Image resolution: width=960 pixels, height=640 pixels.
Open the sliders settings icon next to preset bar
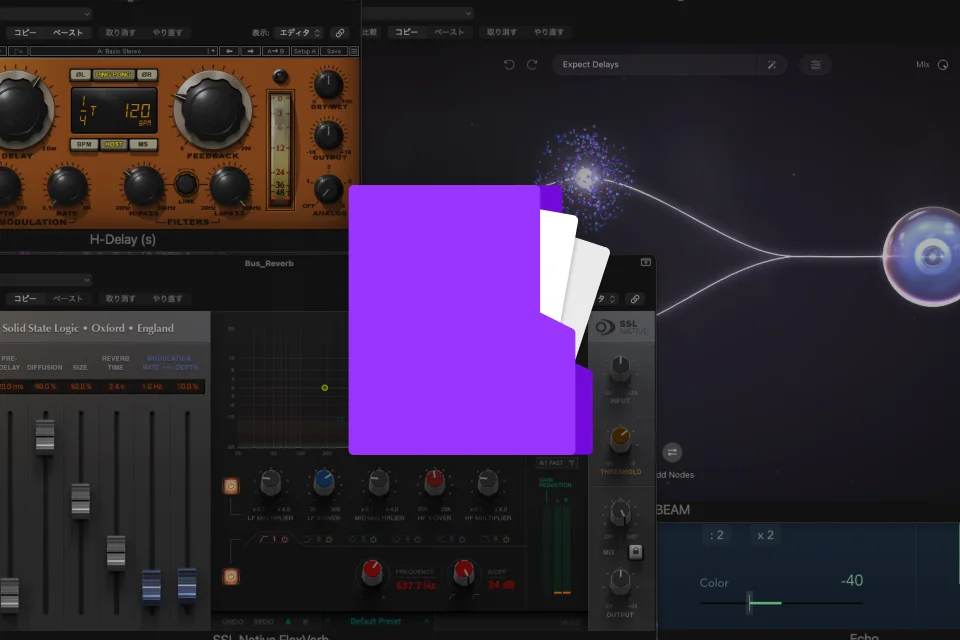coord(816,65)
